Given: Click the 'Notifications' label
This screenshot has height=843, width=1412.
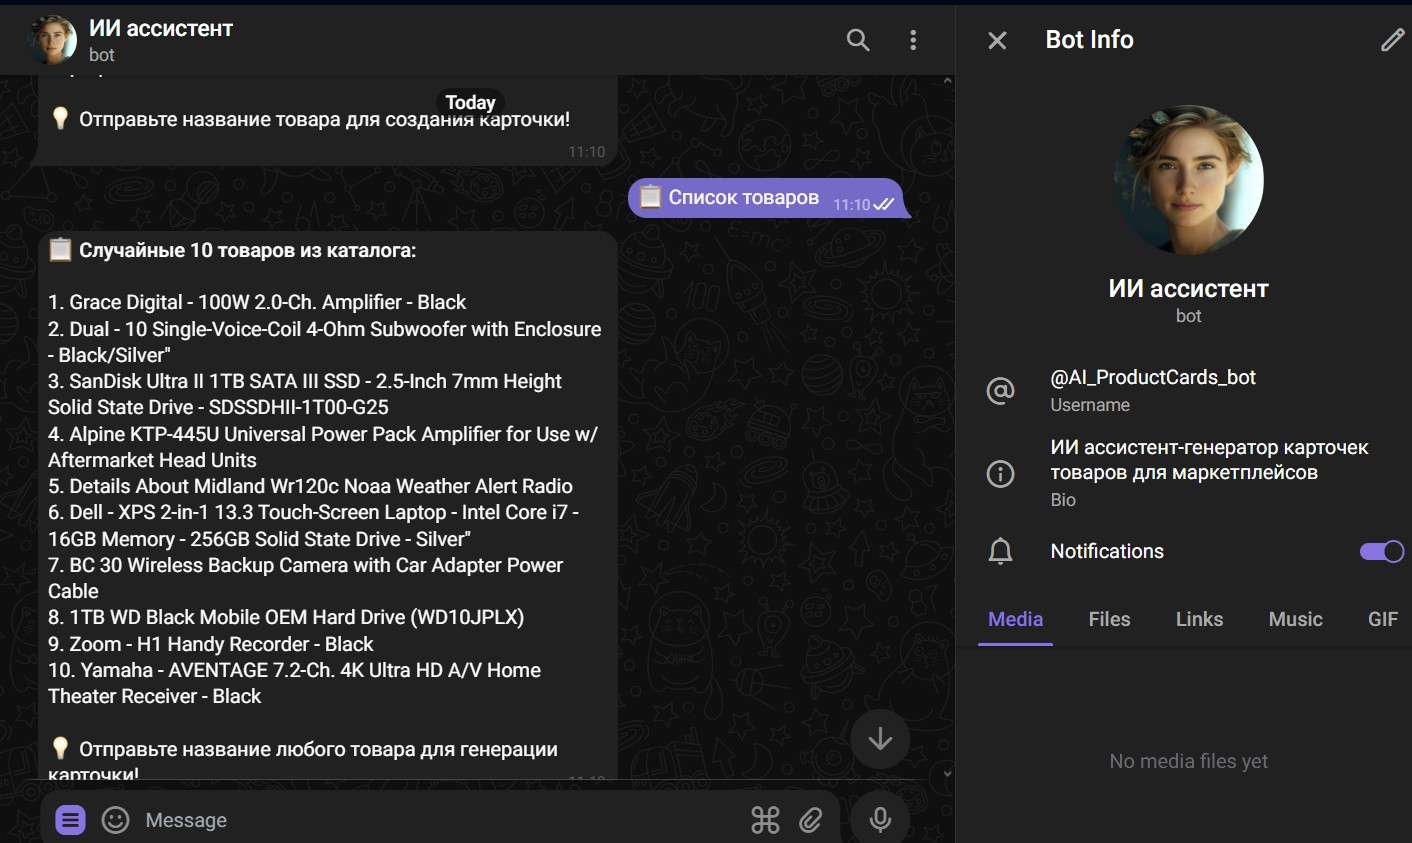Looking at the screenshot, I should point(1107,551).
